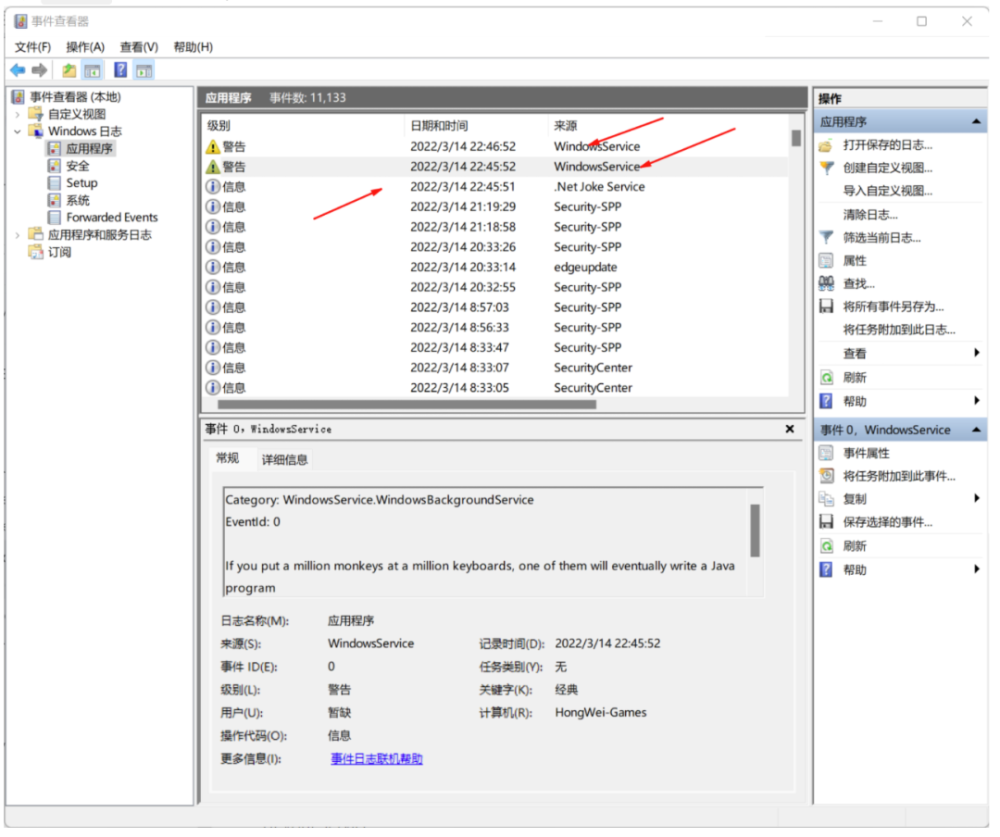Open the 文件(F) menu
Image resolution: width=1000 pixels, height=837 pixels.
click(x=33, y=47)
